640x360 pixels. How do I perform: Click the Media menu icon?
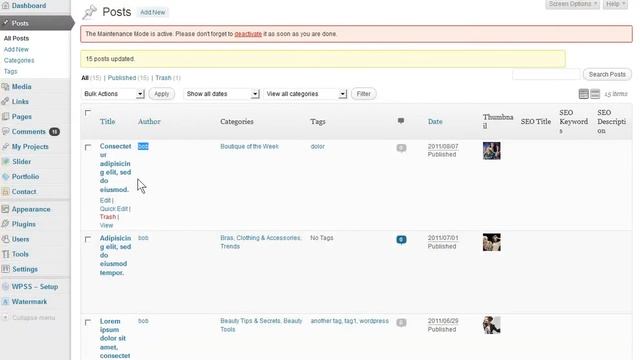[x=5, y=87]
